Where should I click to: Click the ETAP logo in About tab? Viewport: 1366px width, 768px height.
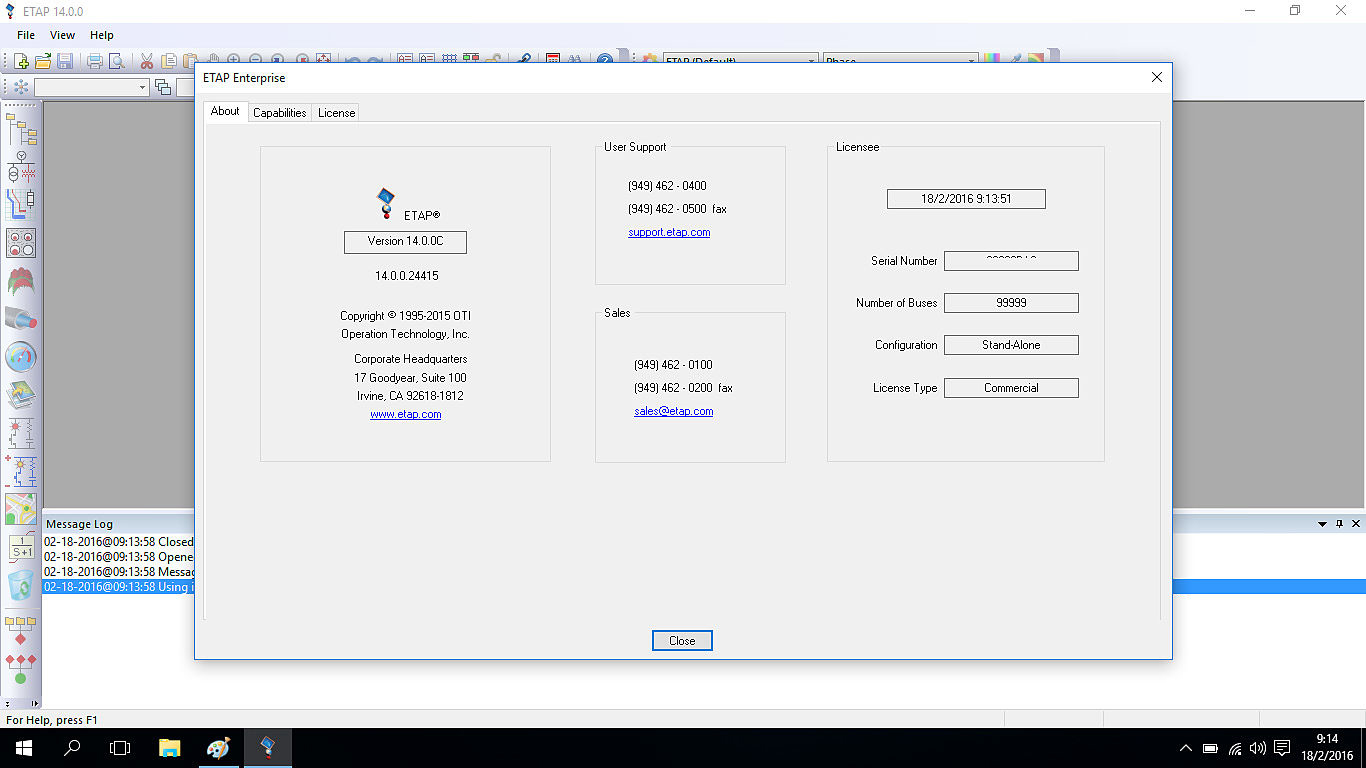tap(385, 203)
